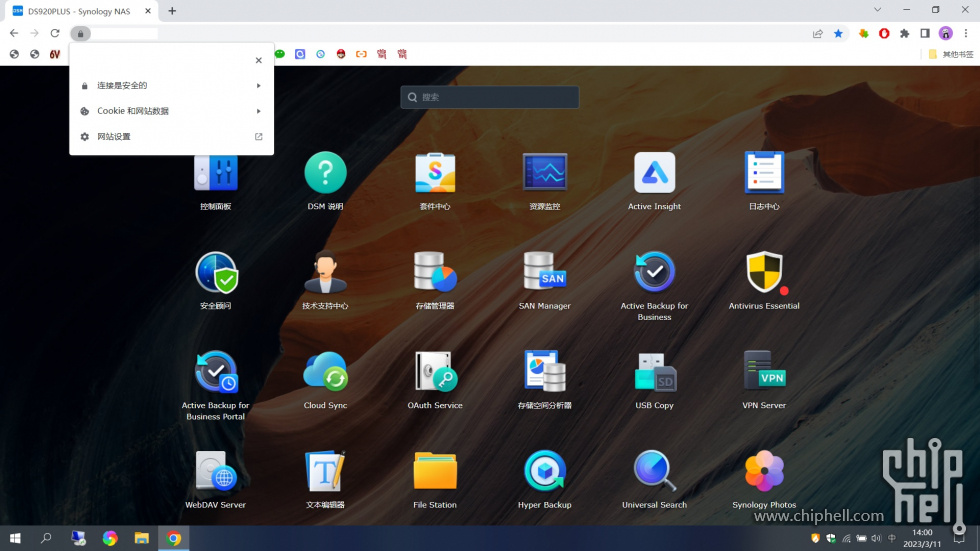Open Universal Search
Viewport: 980px width, 551px height.
pos(654,471)
